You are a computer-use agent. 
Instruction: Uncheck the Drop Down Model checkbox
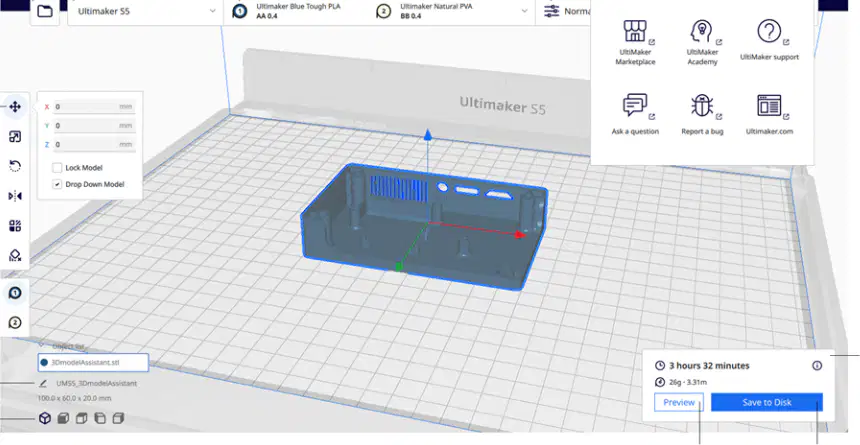coord(57,184)
